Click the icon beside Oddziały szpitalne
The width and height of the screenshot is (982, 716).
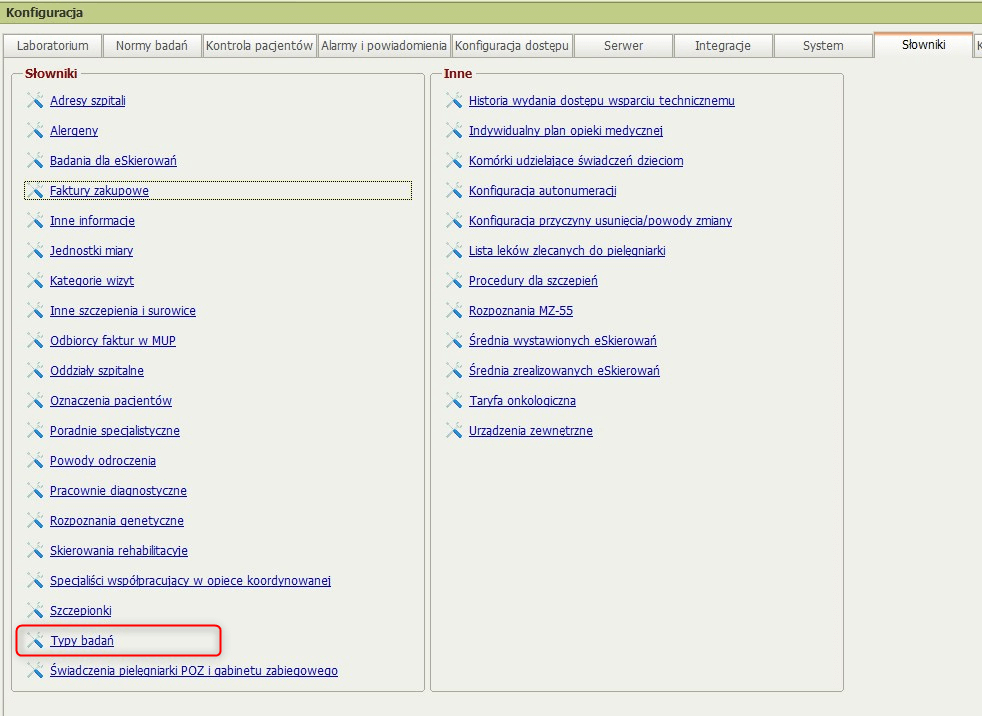(x=35, y=371)
